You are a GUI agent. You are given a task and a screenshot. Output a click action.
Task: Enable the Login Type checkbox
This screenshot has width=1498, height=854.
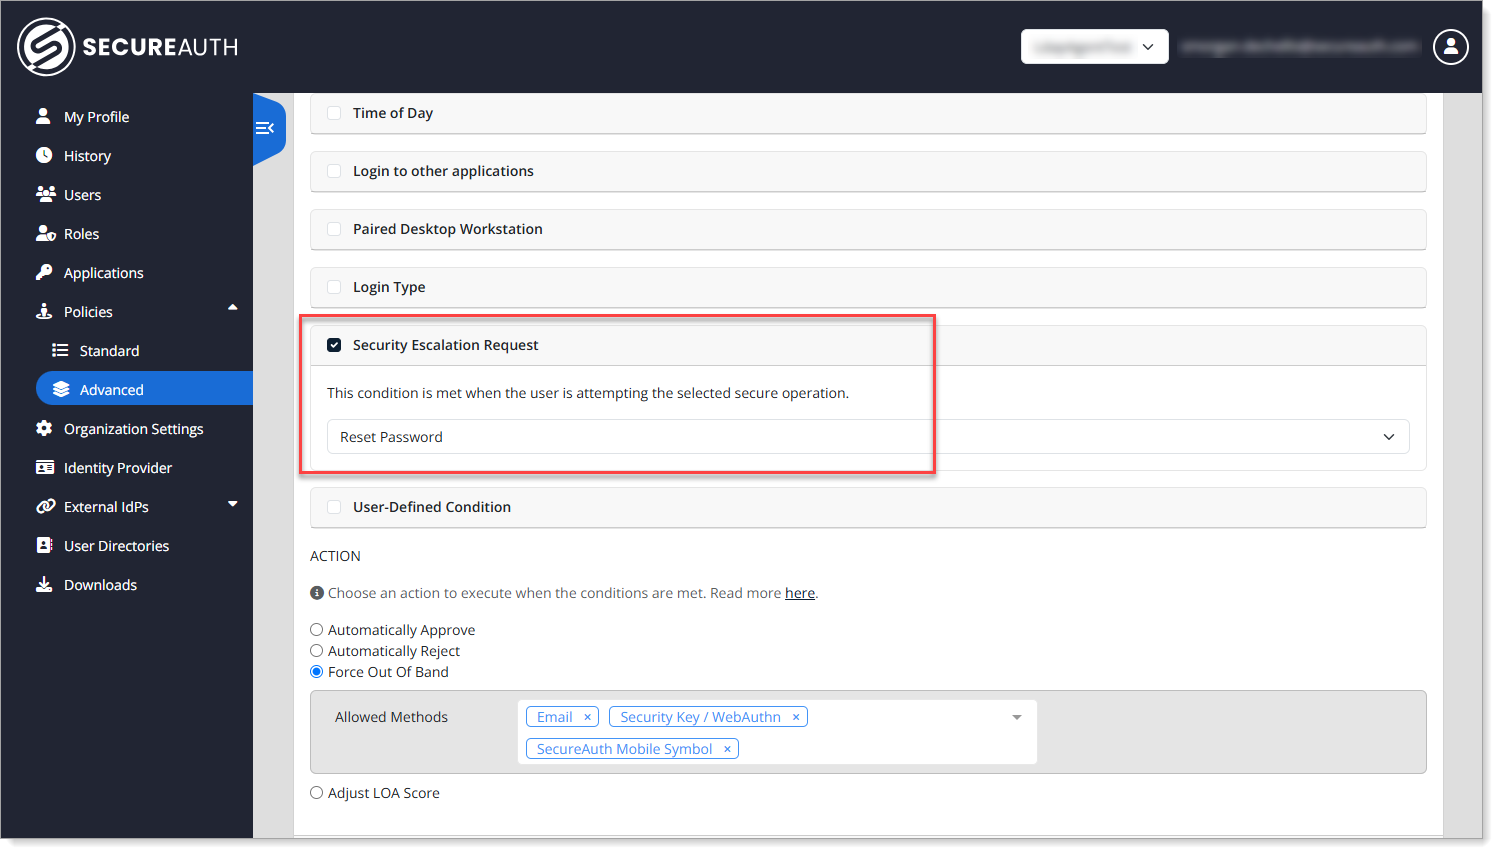(x=334, y=287)
